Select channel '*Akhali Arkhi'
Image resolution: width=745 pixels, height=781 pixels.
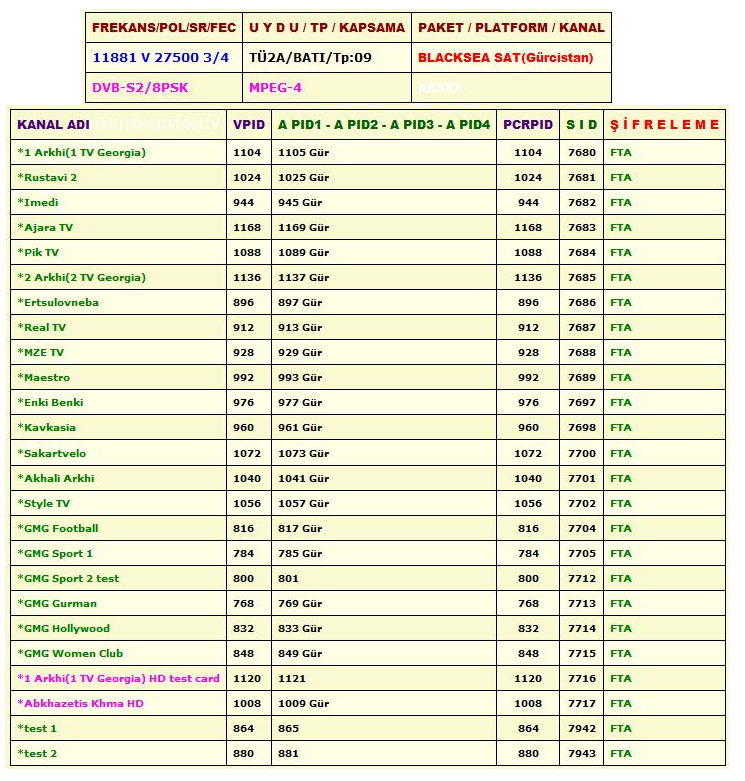56,478
